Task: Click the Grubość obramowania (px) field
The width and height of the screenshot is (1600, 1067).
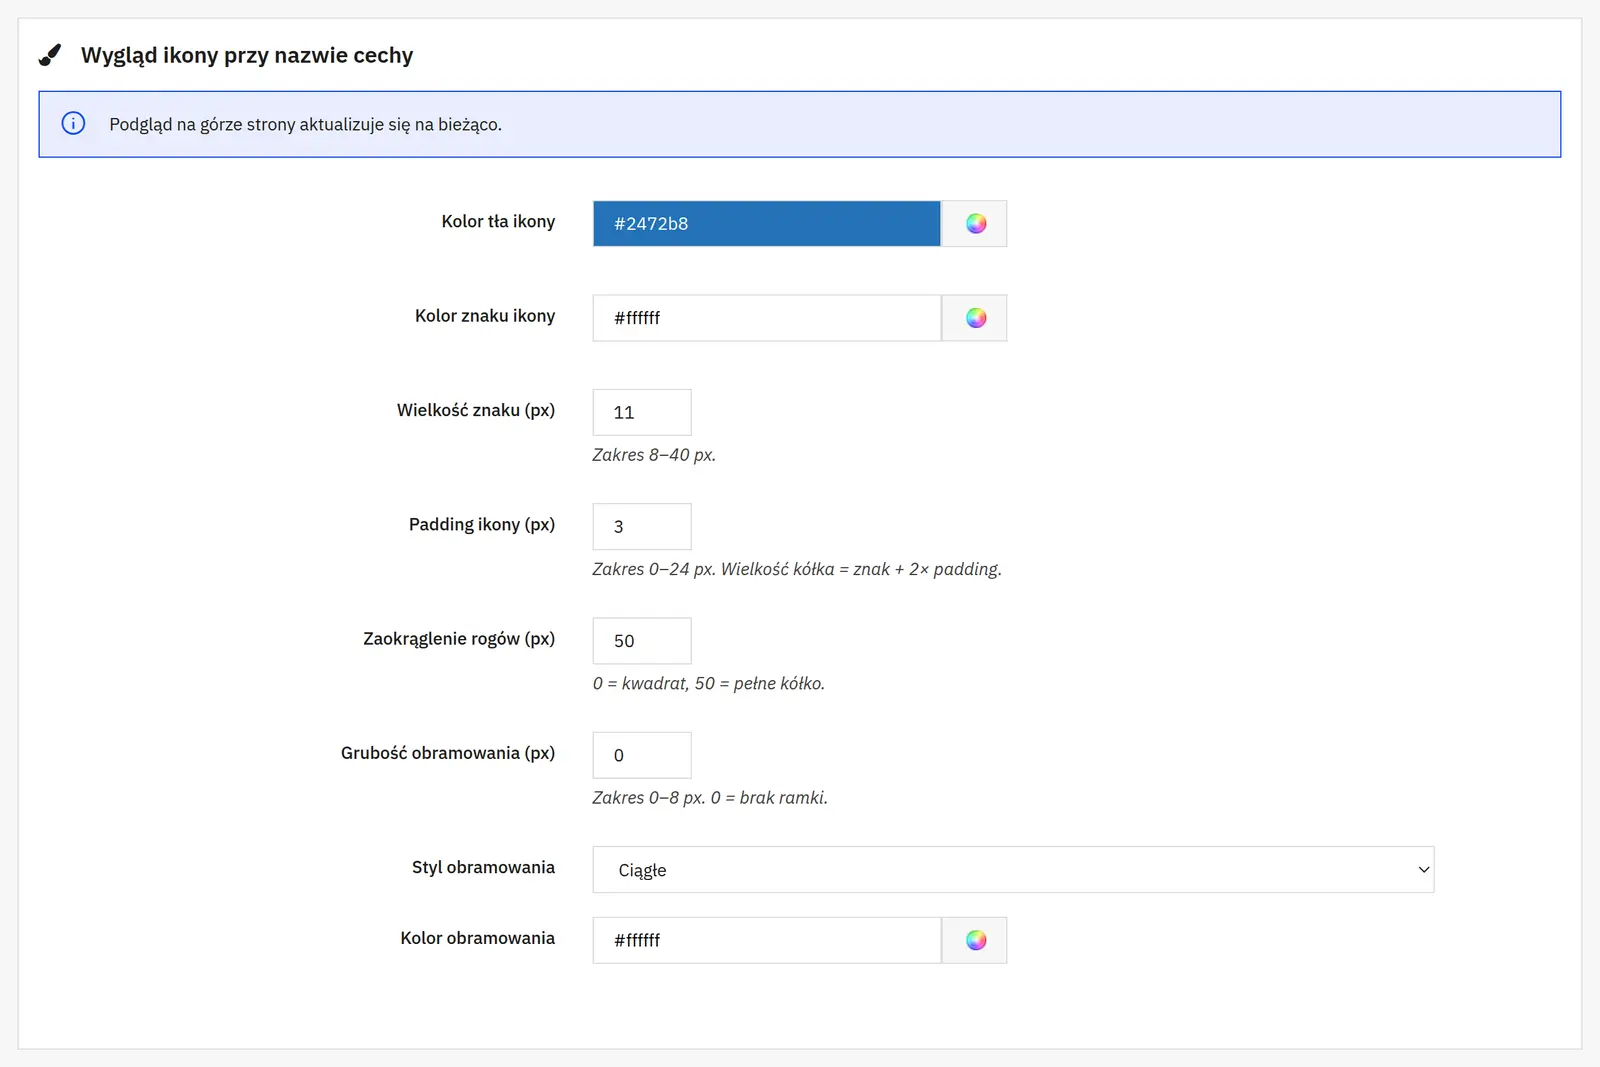Action: click(x=642, y=755)
